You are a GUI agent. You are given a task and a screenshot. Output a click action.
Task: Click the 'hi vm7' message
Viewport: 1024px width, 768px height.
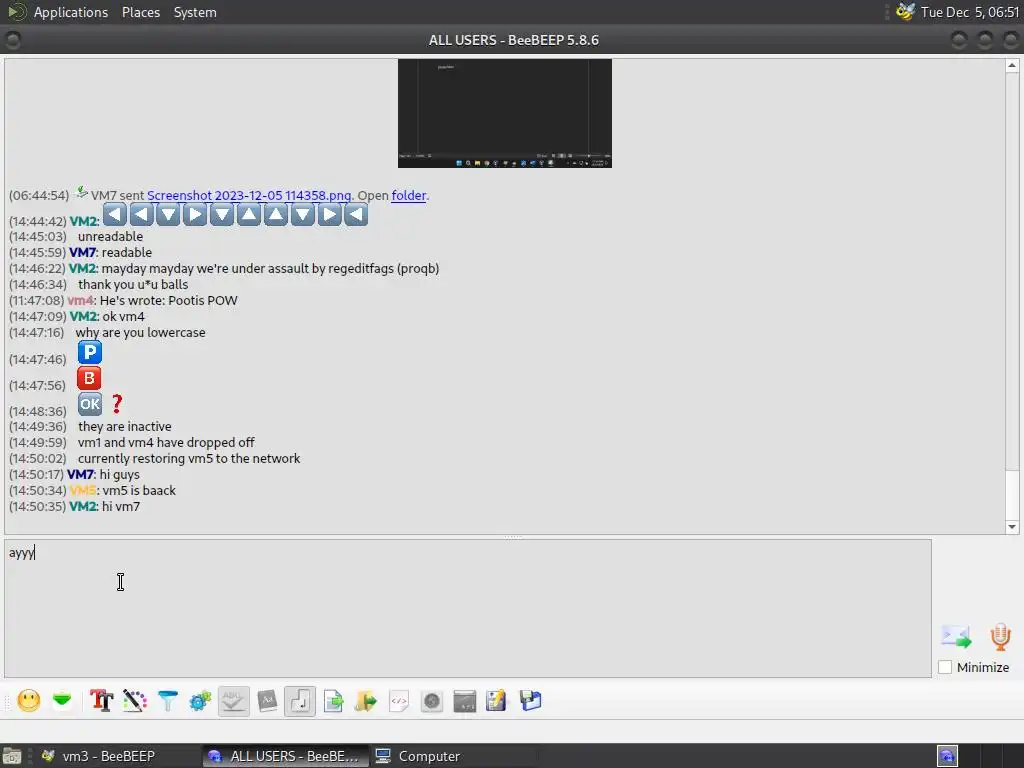121,506
